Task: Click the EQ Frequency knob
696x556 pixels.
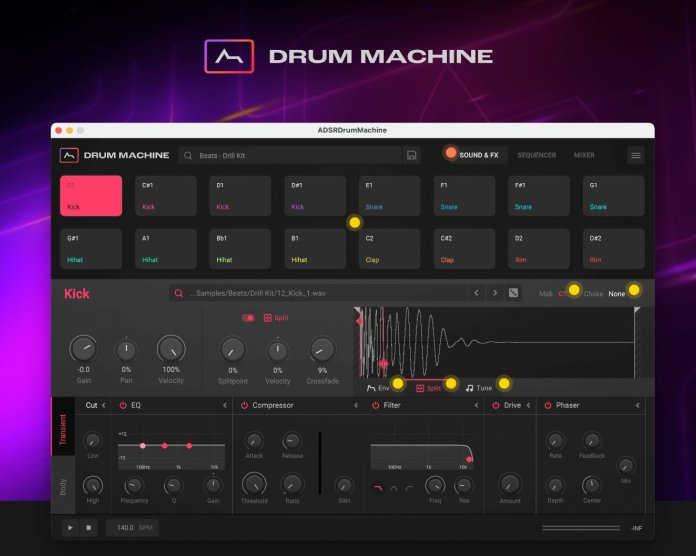Action: coord(134,486)
